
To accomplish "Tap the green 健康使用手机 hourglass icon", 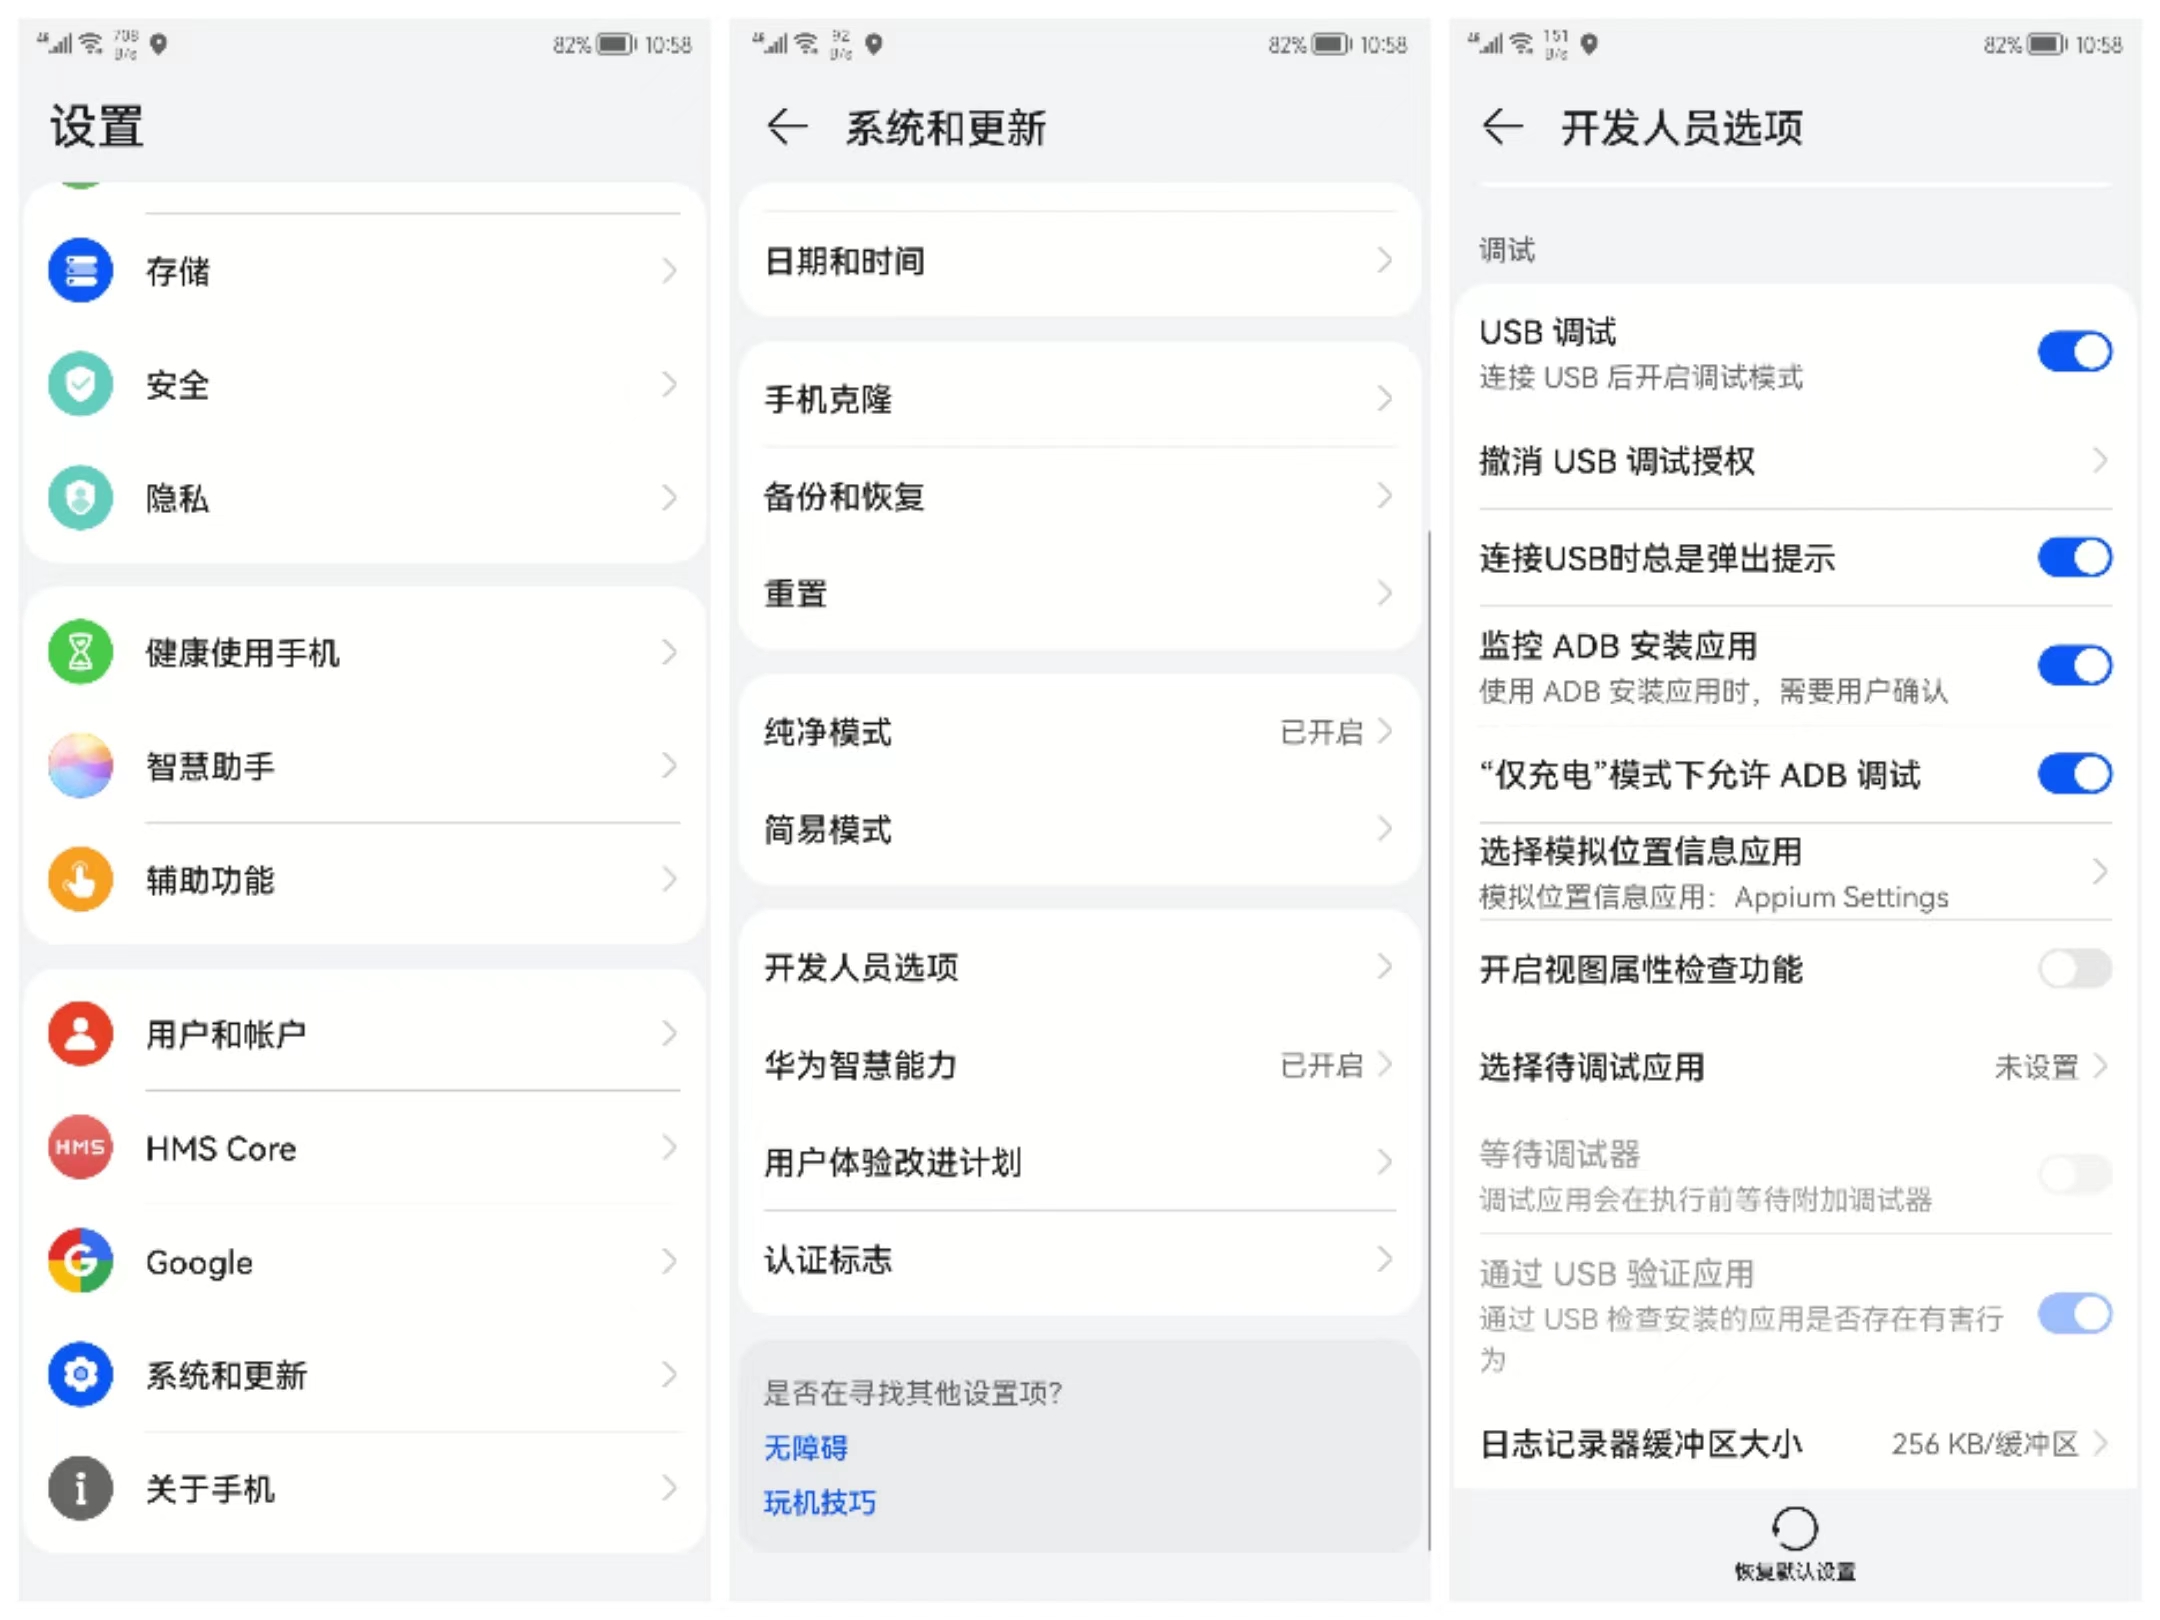I will coord(80,652).
